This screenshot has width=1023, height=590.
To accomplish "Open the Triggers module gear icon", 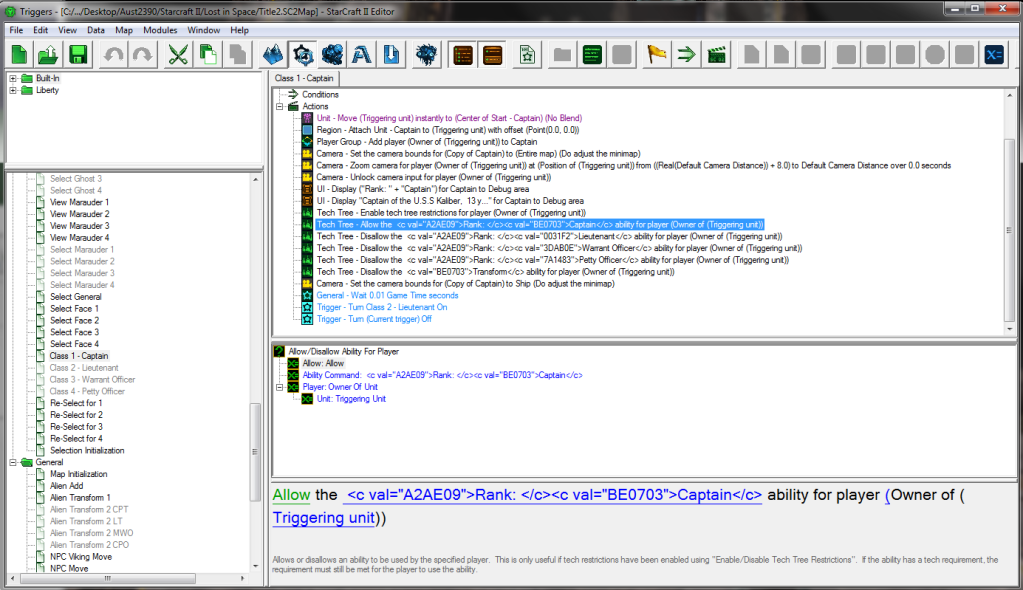I will click(303, 55).
